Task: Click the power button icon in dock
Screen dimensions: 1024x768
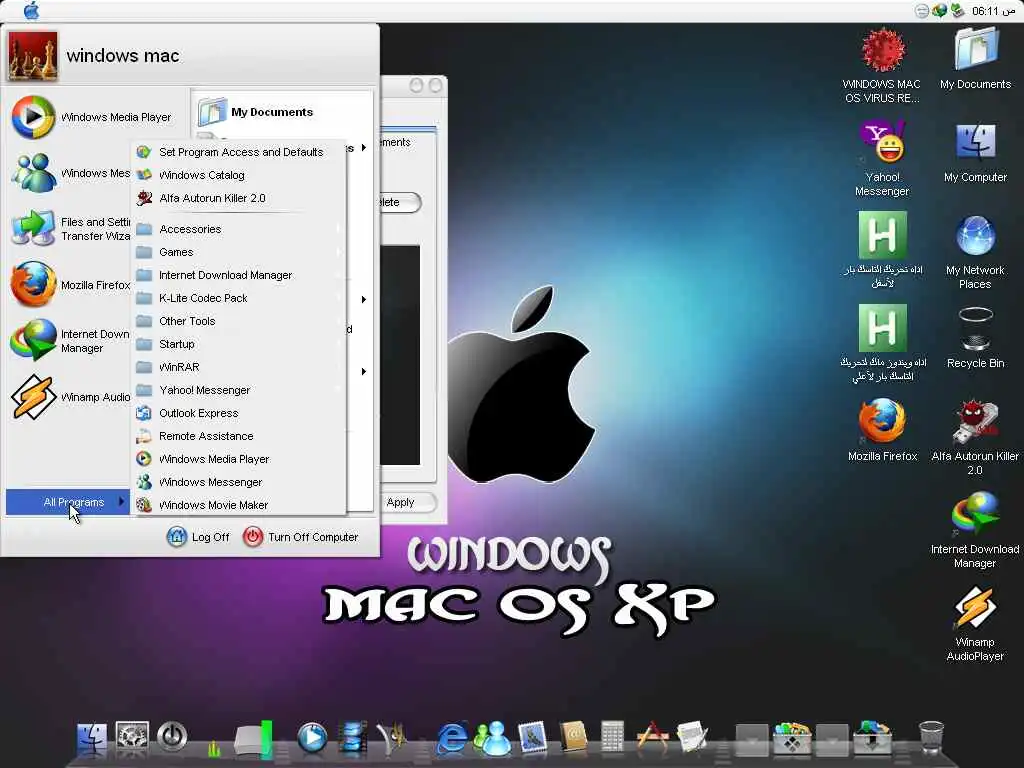Action: [172, 737]
